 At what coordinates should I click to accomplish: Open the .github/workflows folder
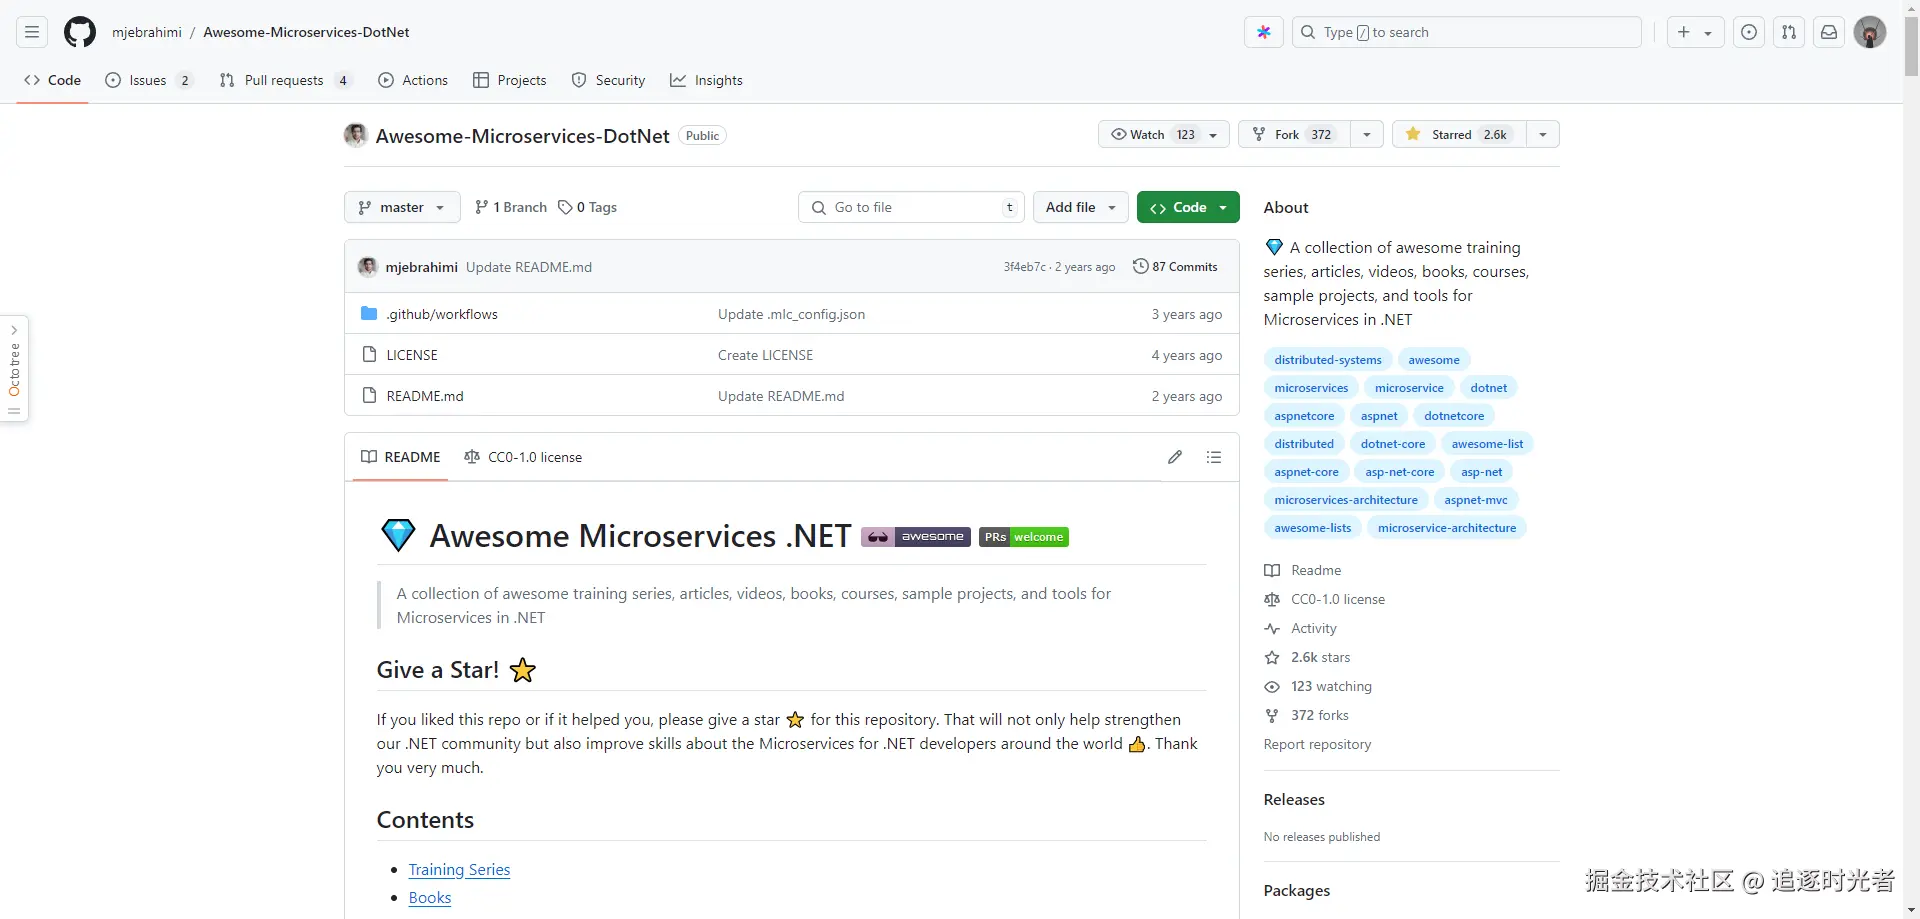442,314
